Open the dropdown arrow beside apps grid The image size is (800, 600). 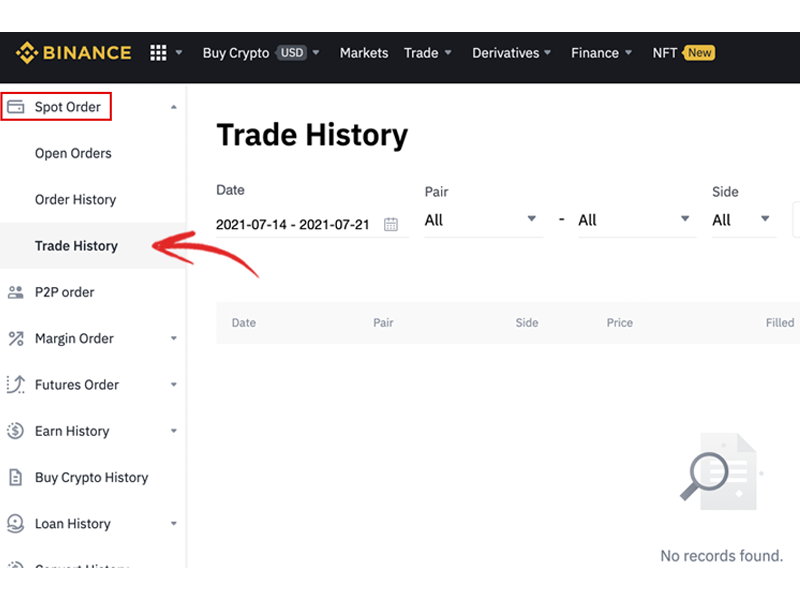(179, 53)
